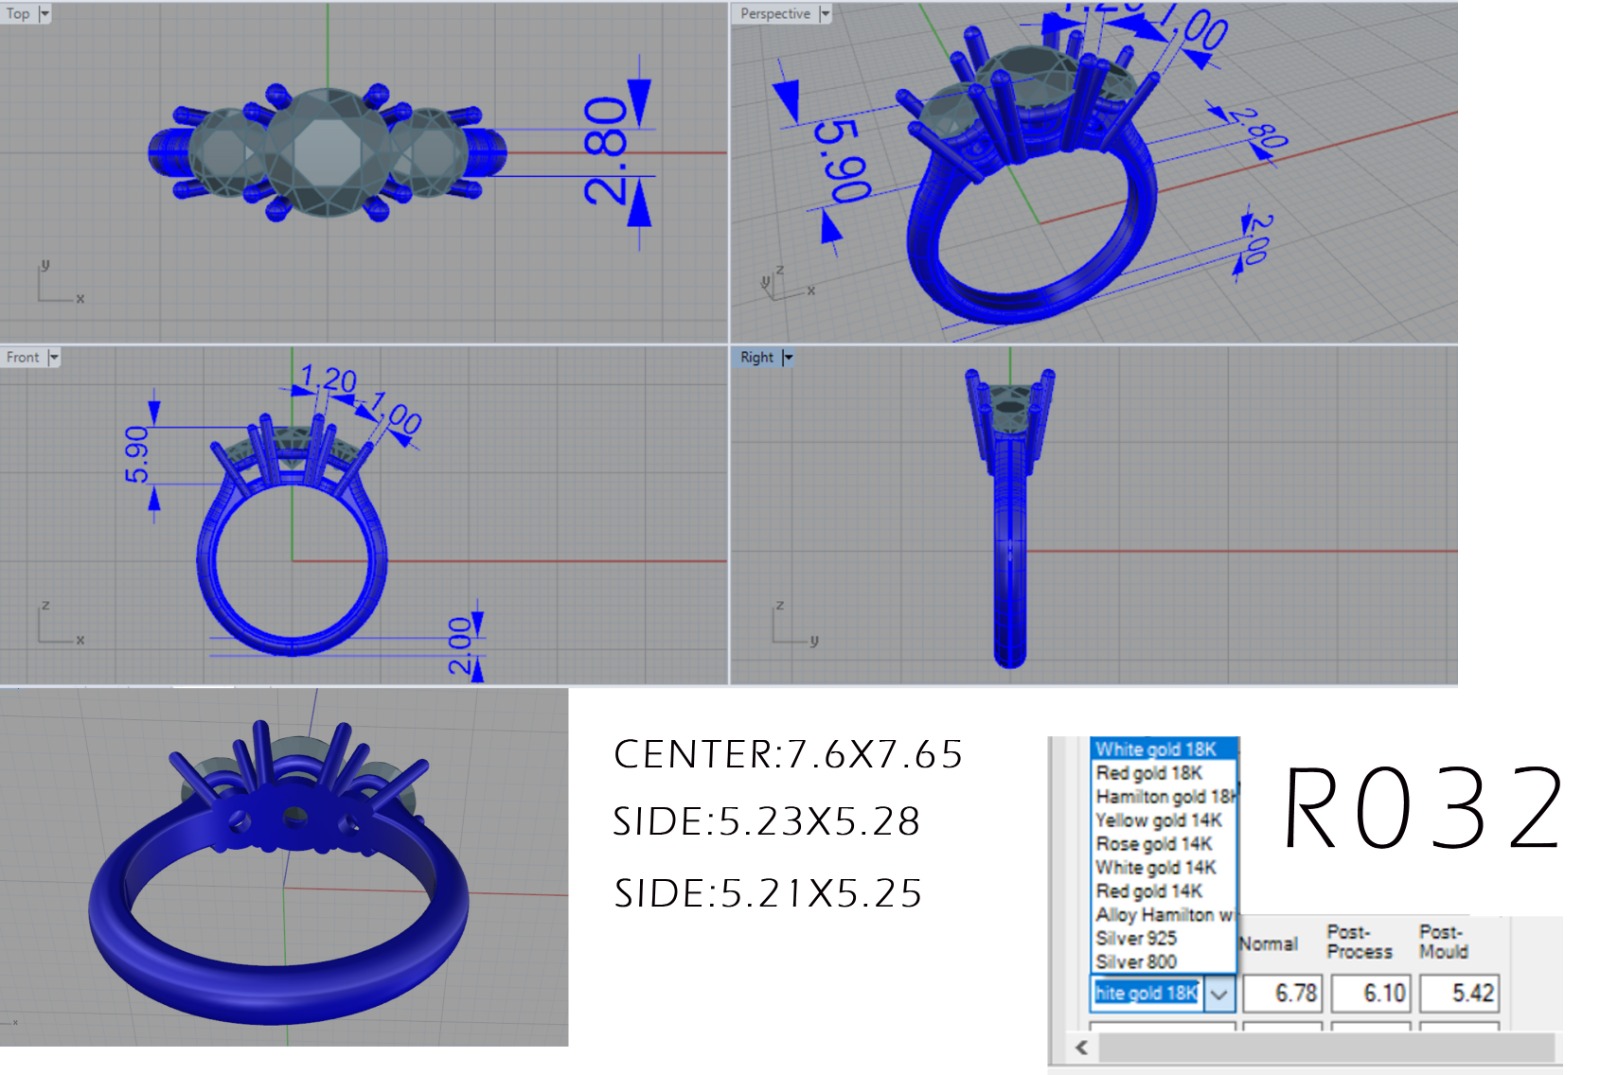Click the SIDE:5.21X5.25 text
This screenshot has width=1600, height=1075.
coord(768,893)
